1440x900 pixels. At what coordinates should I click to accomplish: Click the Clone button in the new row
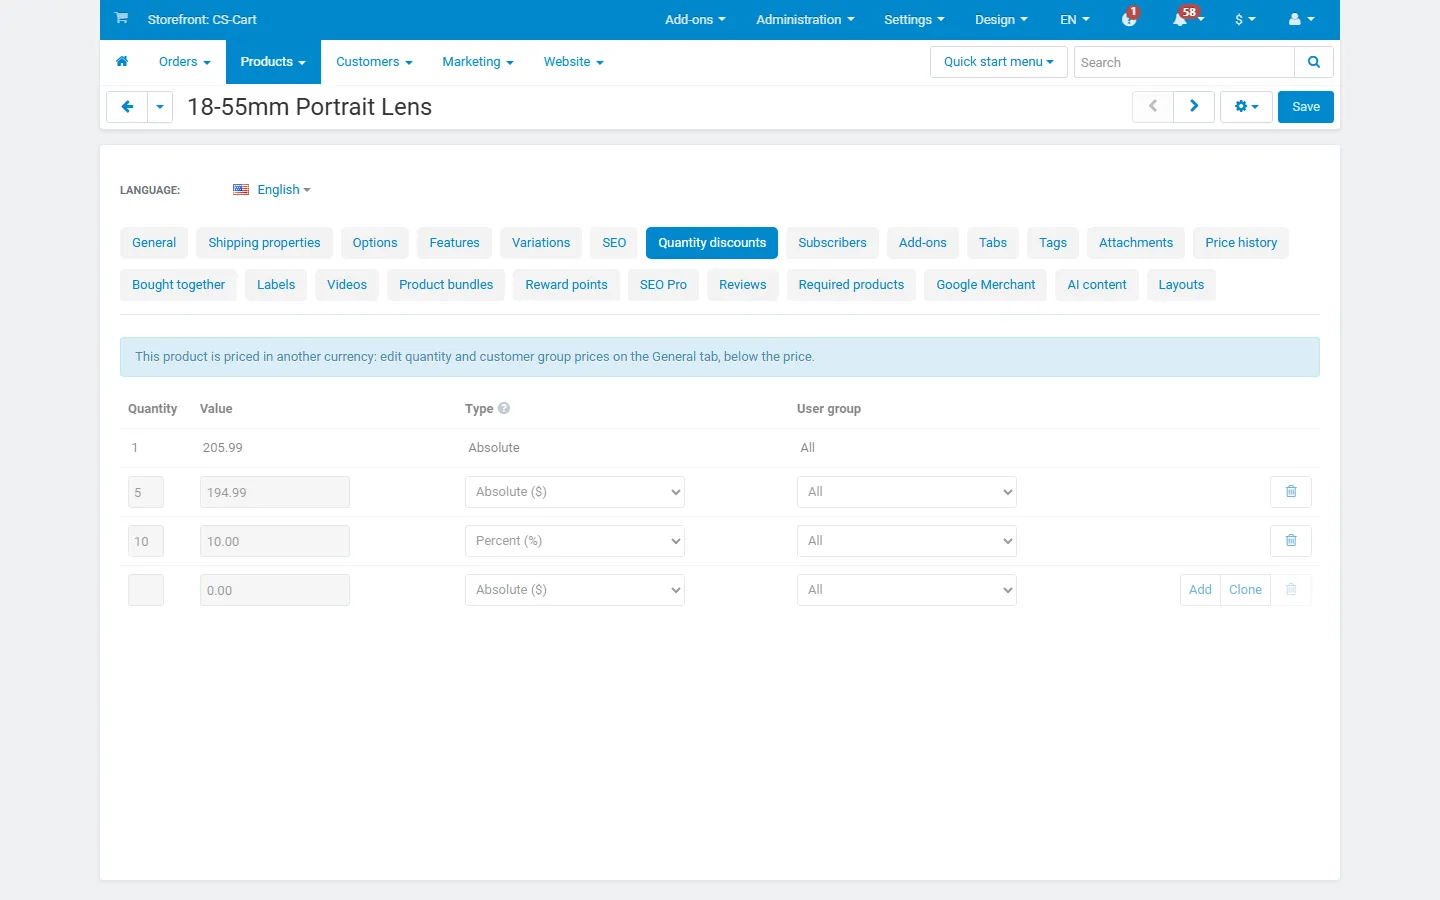(1245, 590)
